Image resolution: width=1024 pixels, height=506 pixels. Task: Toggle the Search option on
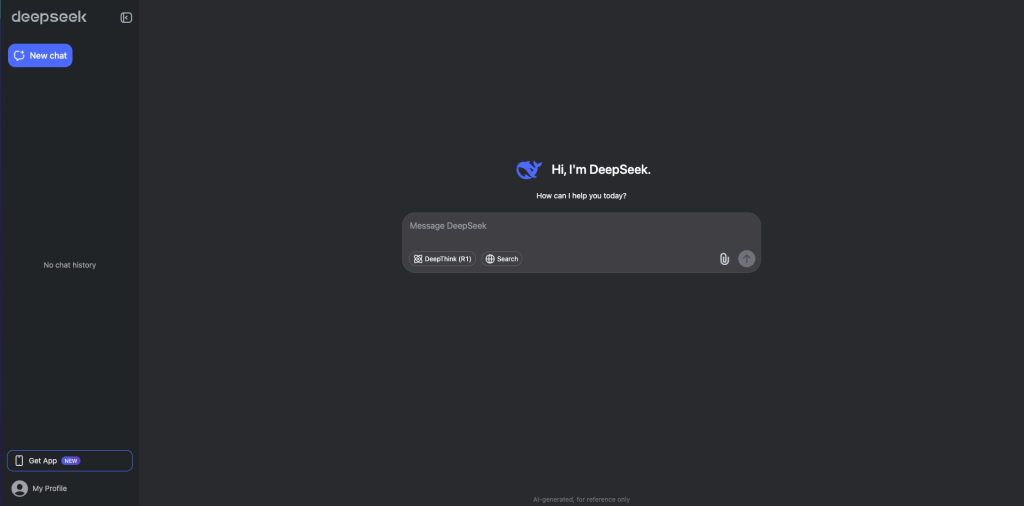(502, 259)
